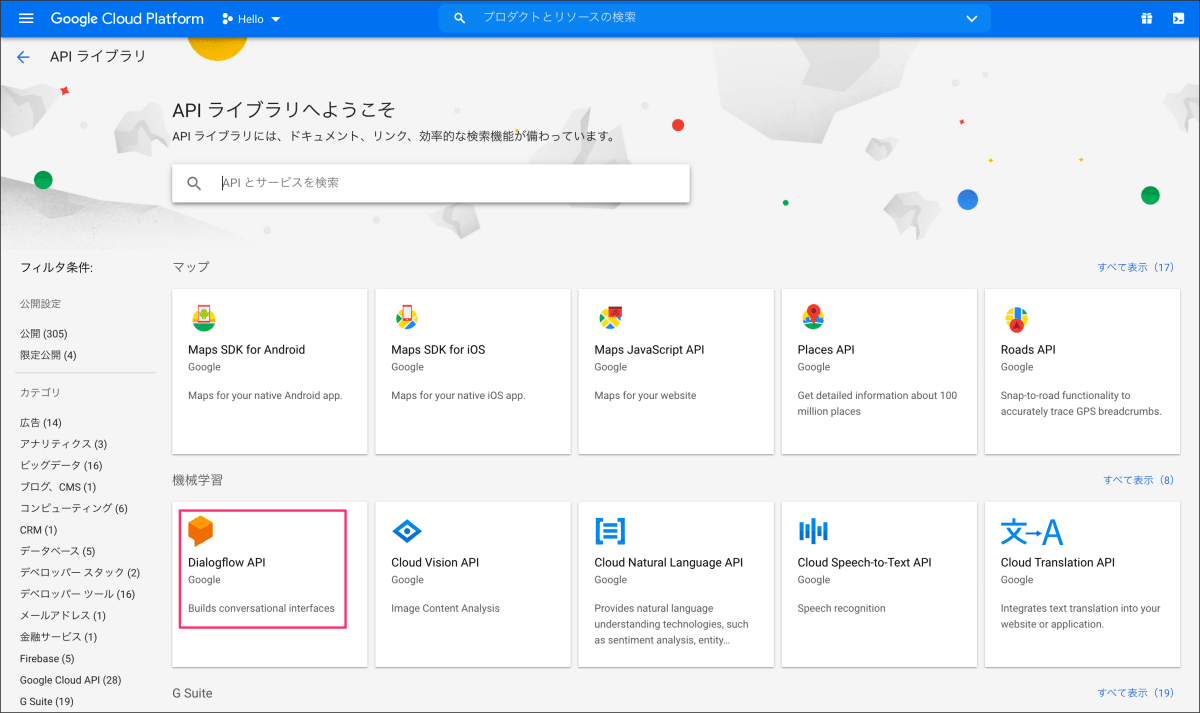Select the データベース (5) category
Image resolution: width=1200 pixels, height=713 pixels.
click(57, 551)
